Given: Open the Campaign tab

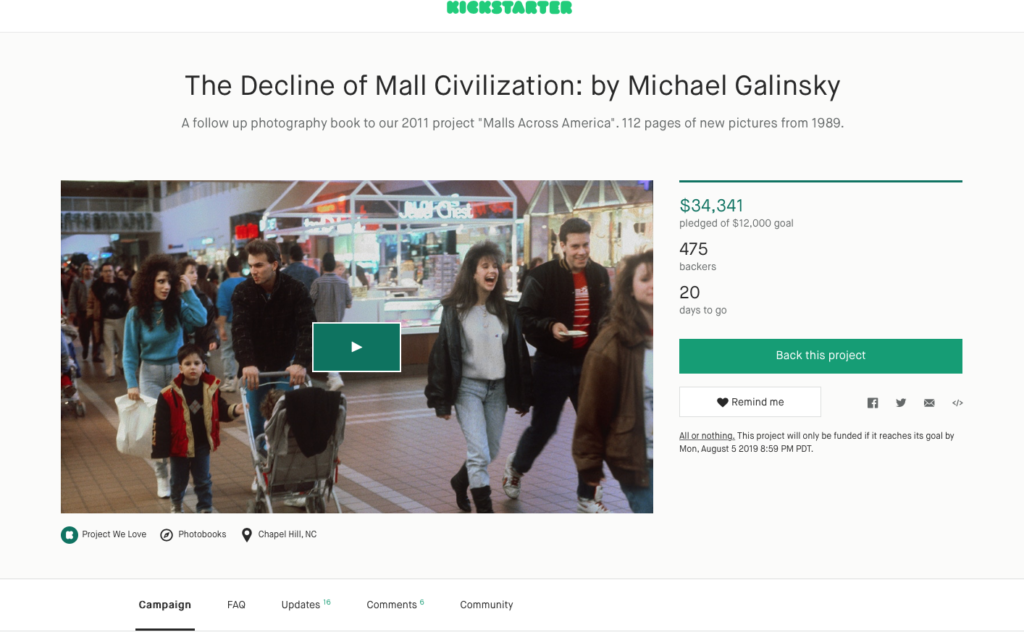Looking at the screenshot, I should pos(165,605).
